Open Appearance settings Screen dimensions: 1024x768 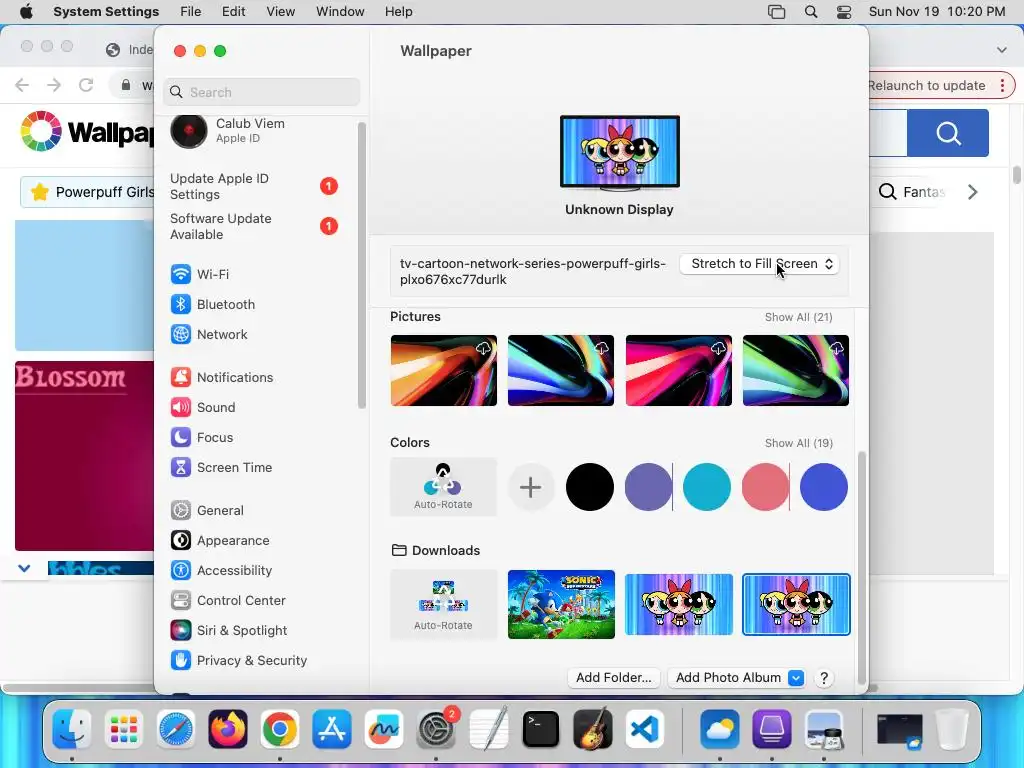point(219,541)
